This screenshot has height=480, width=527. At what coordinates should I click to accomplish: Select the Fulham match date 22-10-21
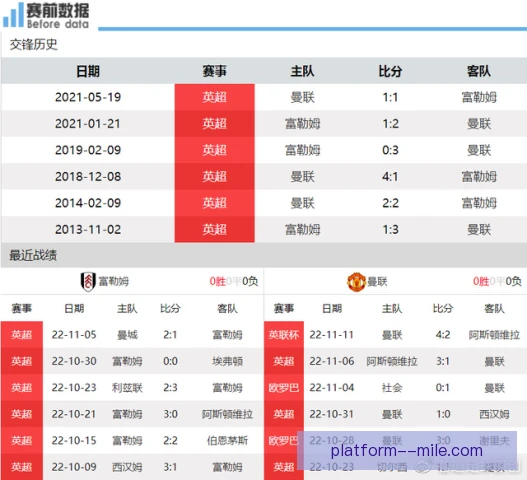[x=74, y=414]
